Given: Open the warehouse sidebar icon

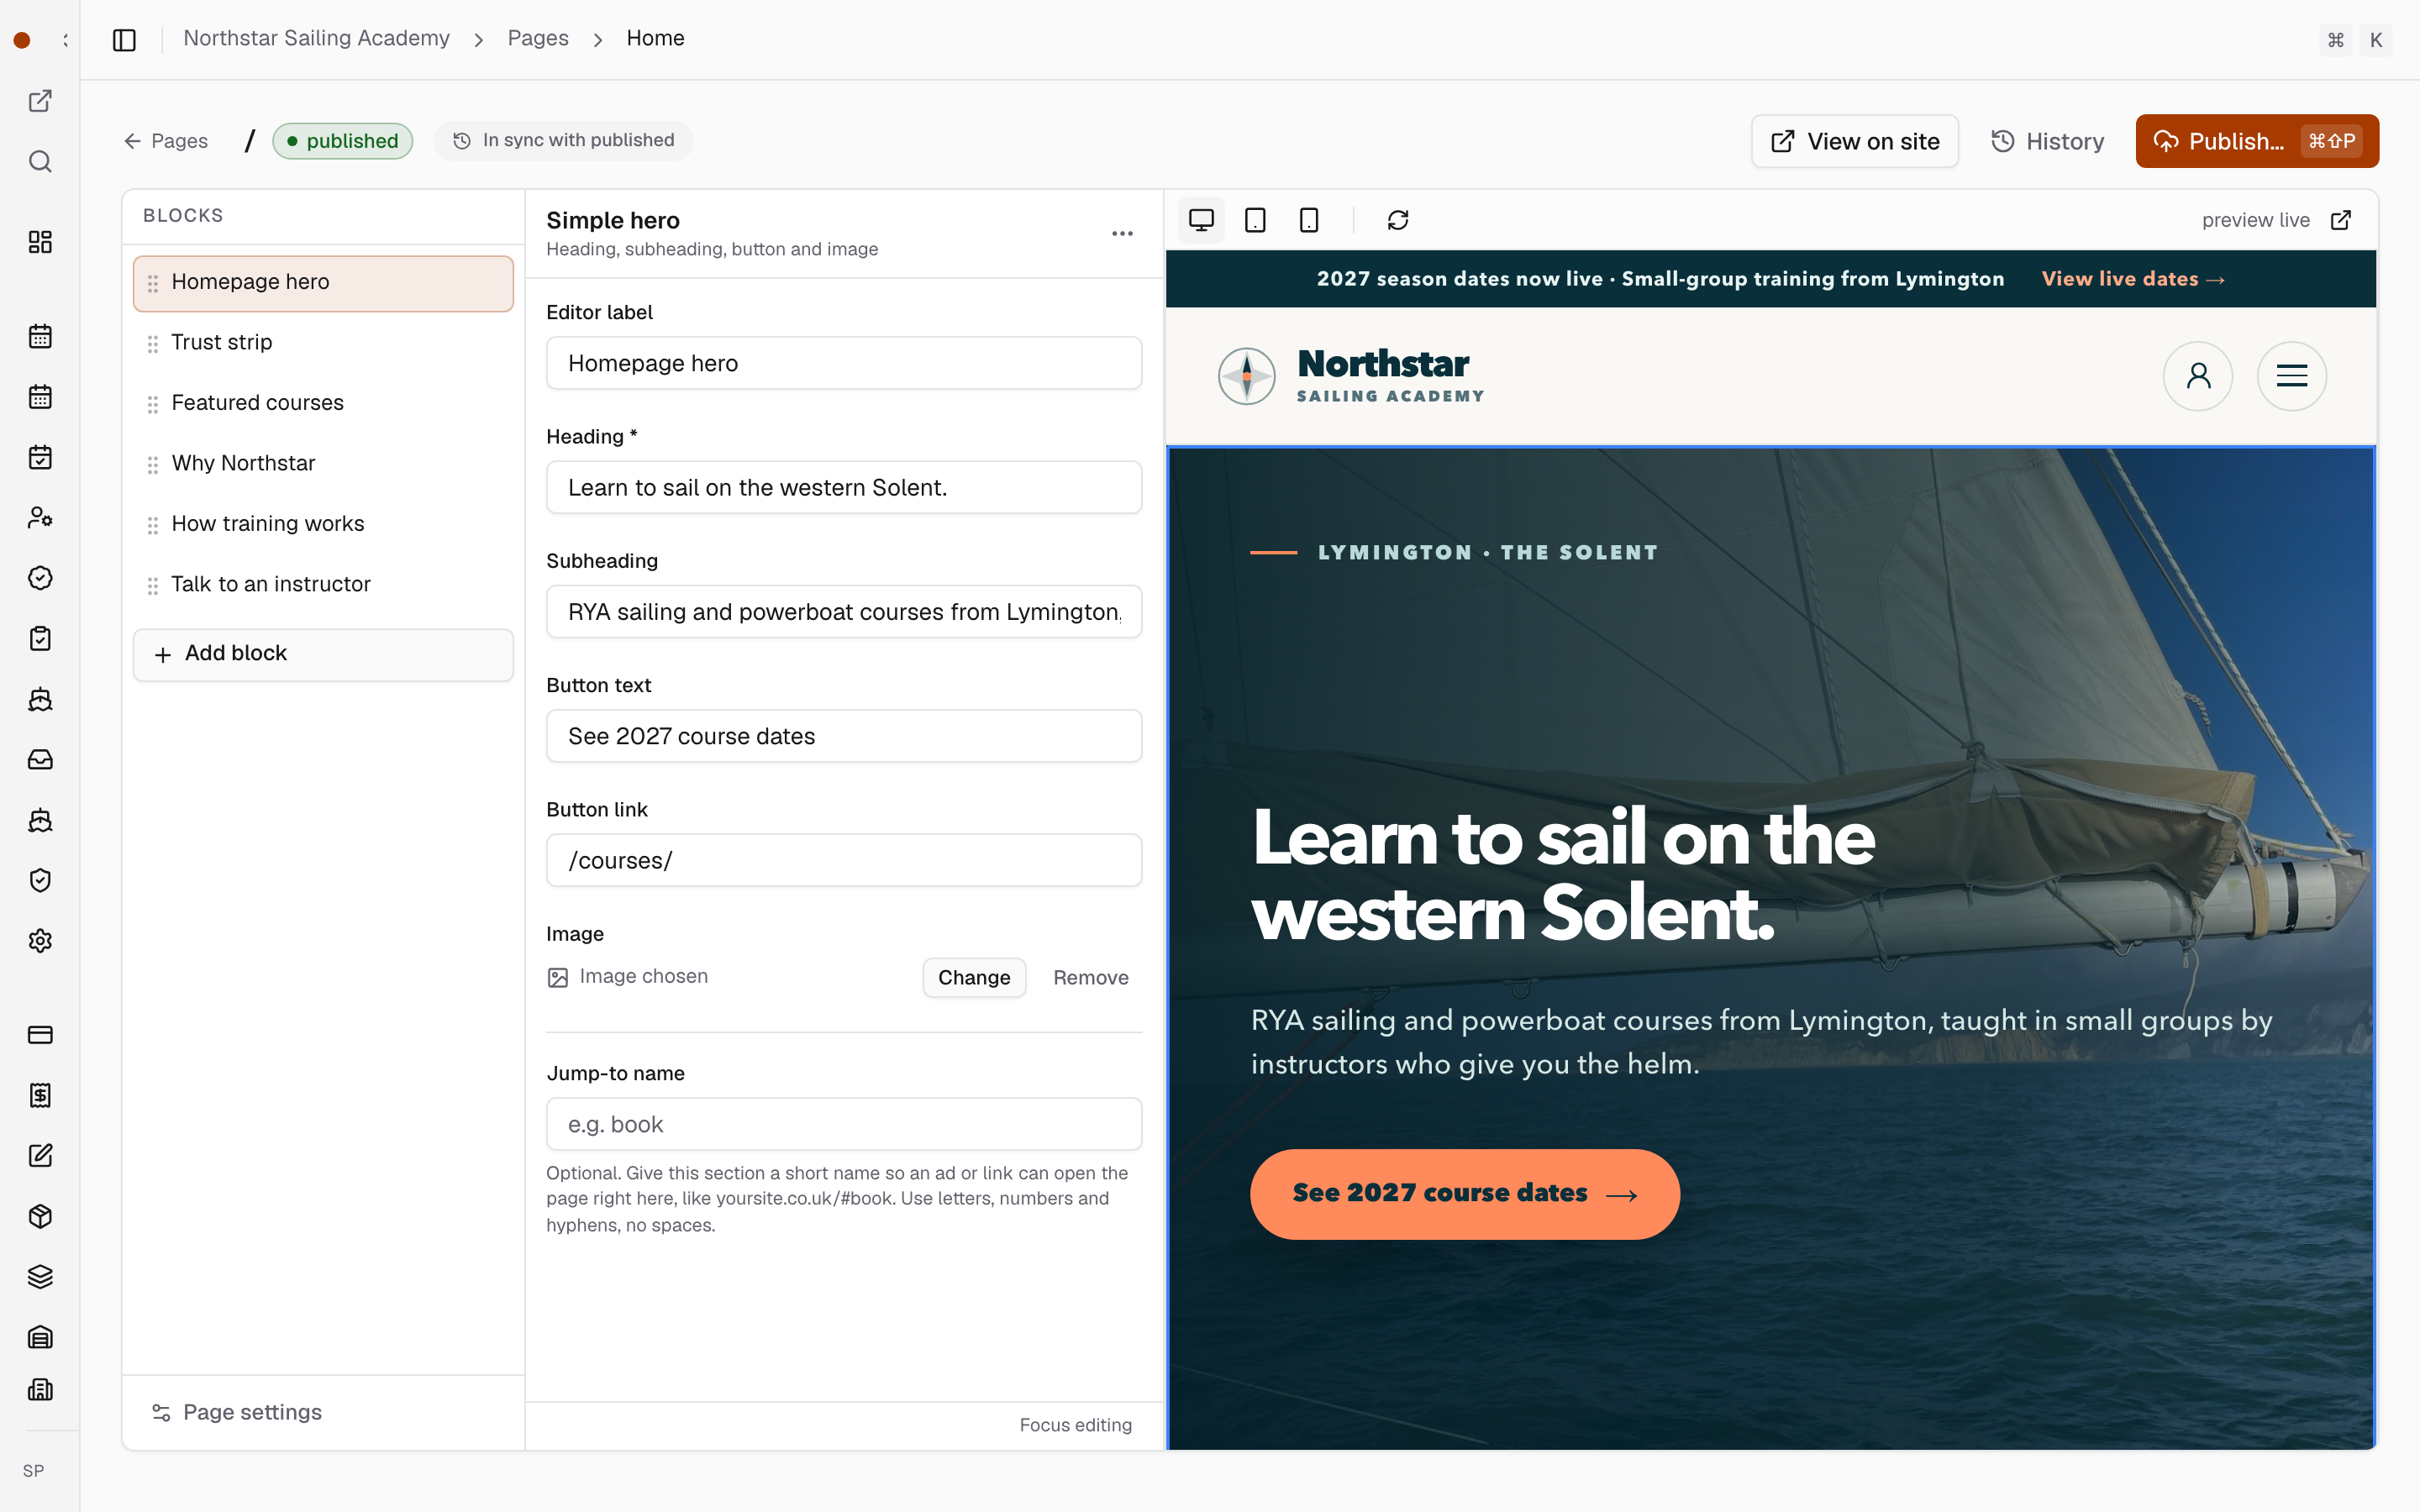Looking at the screenshot, I should click(40, 1338).
